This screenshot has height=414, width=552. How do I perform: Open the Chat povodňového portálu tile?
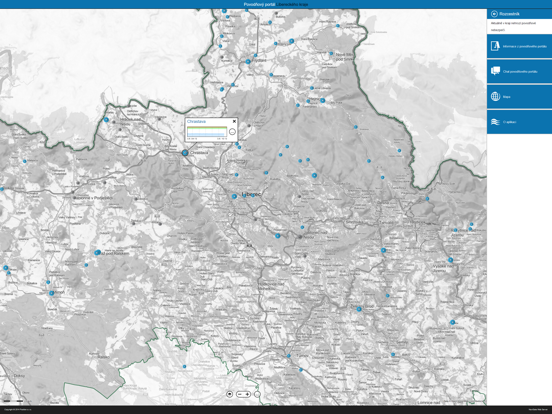519,71
